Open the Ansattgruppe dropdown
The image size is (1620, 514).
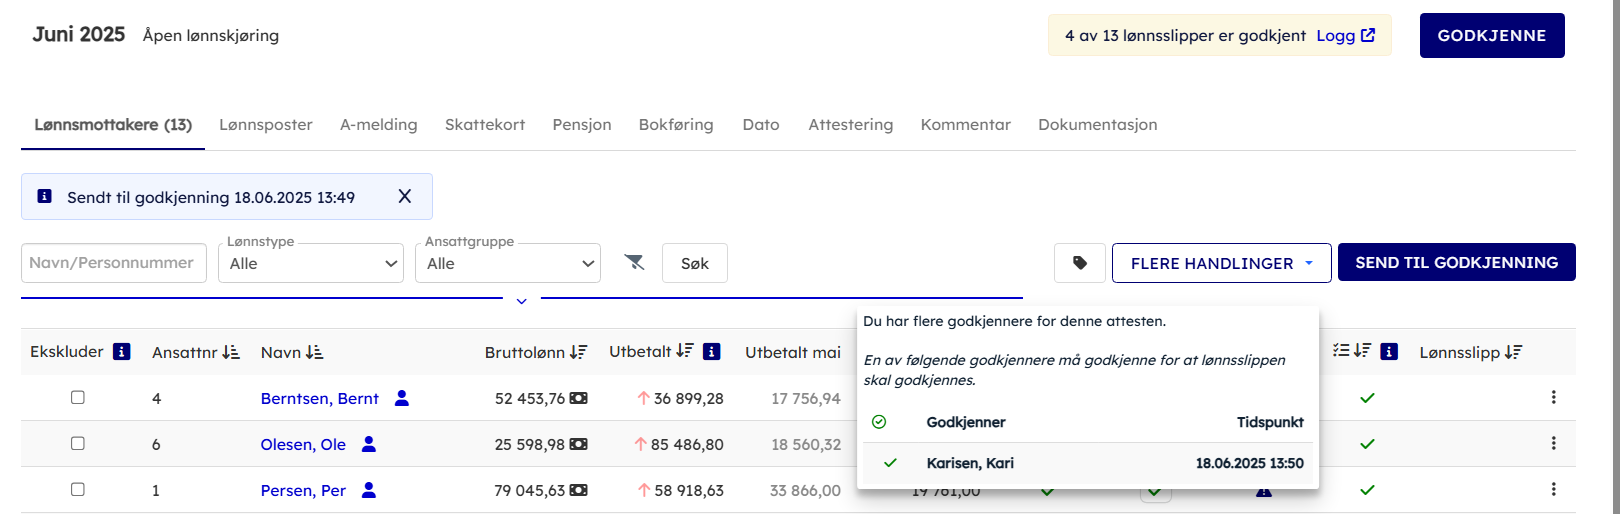(x=508, y=264)
